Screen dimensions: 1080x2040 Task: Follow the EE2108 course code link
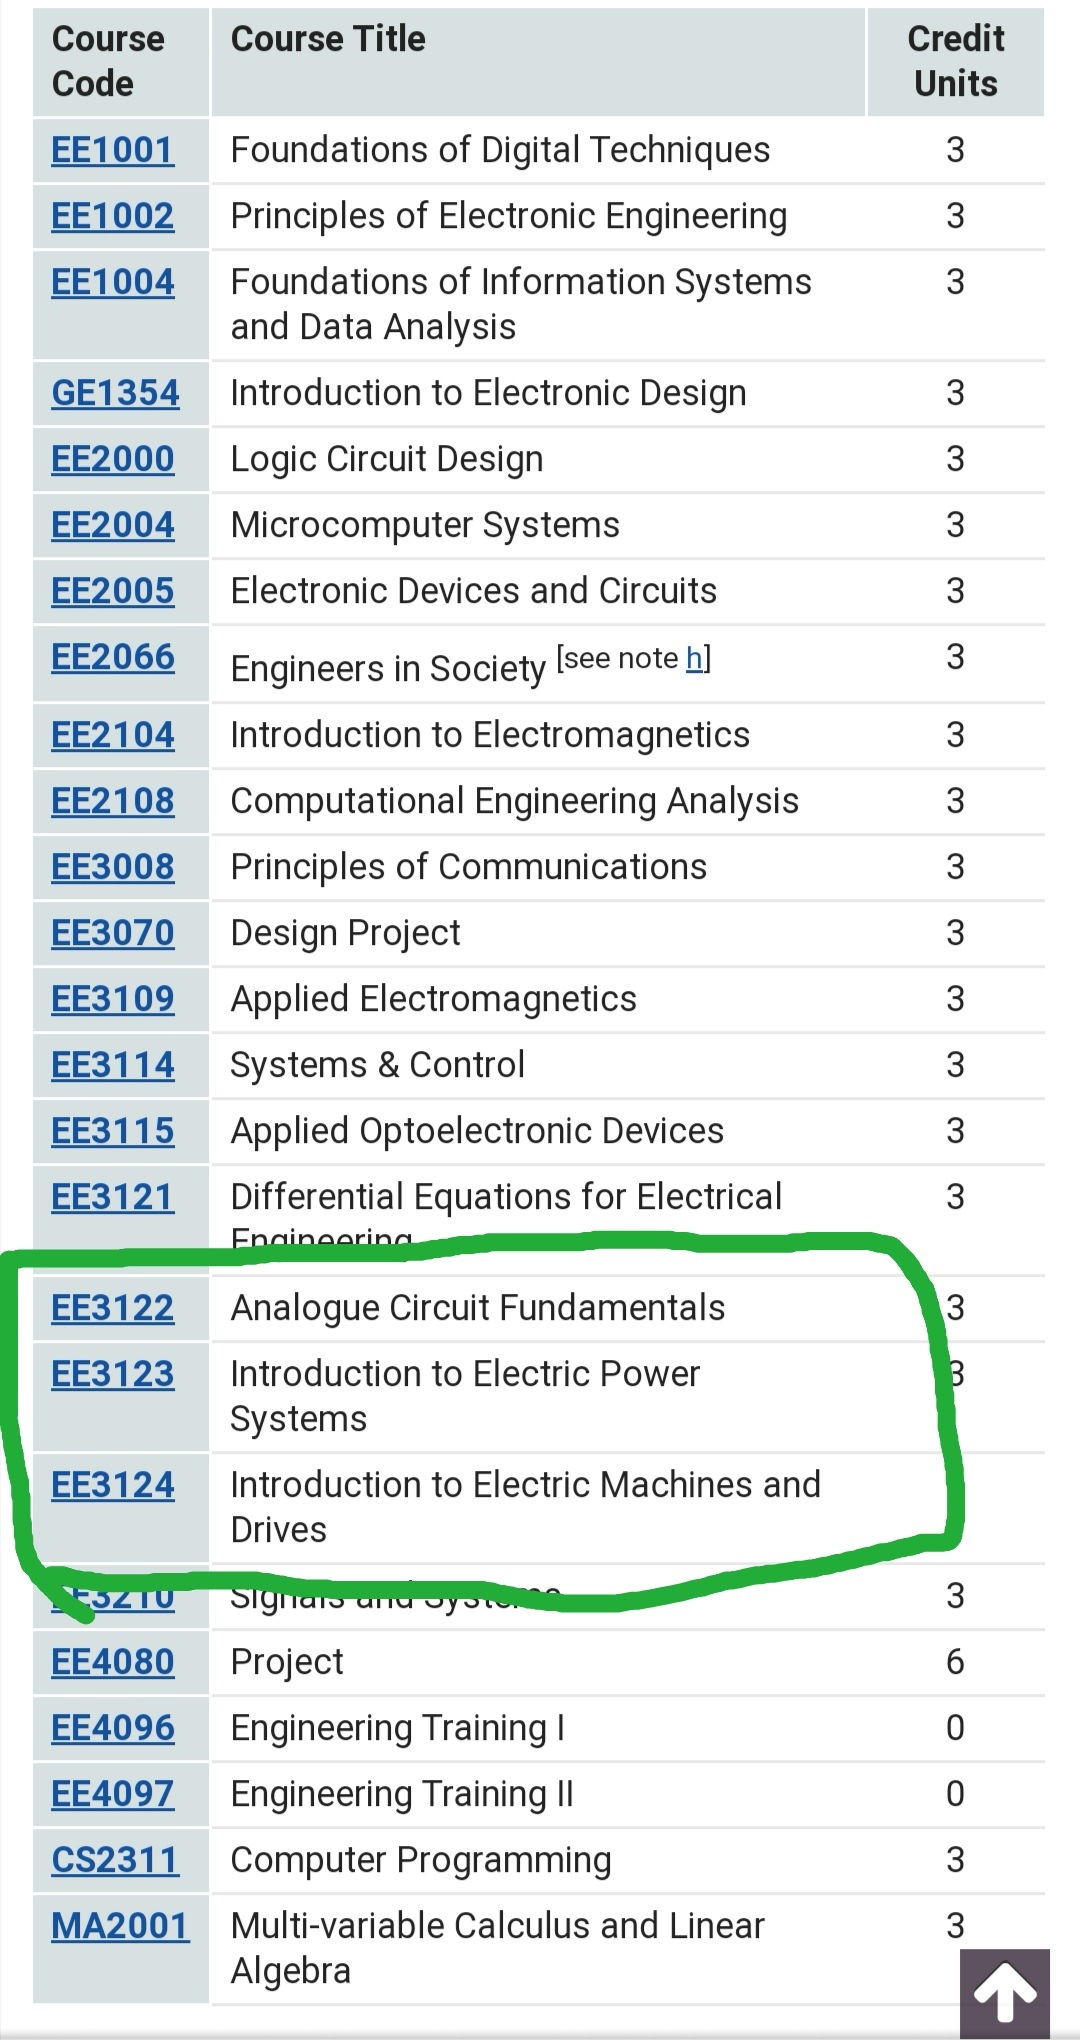112,801
